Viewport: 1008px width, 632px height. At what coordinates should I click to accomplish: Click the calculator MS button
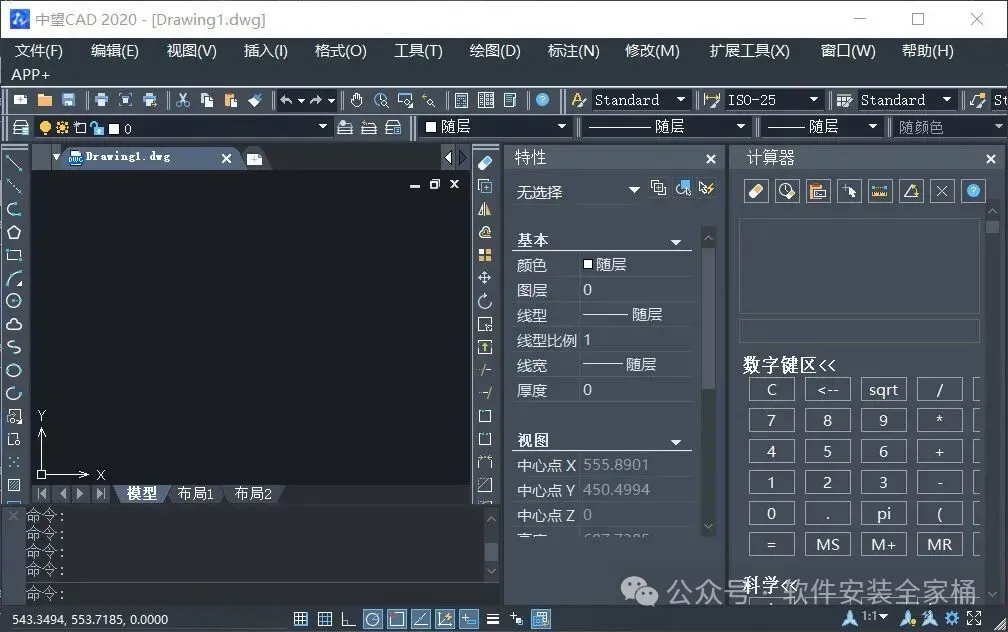pyautogui.click(x=827, y=544)
